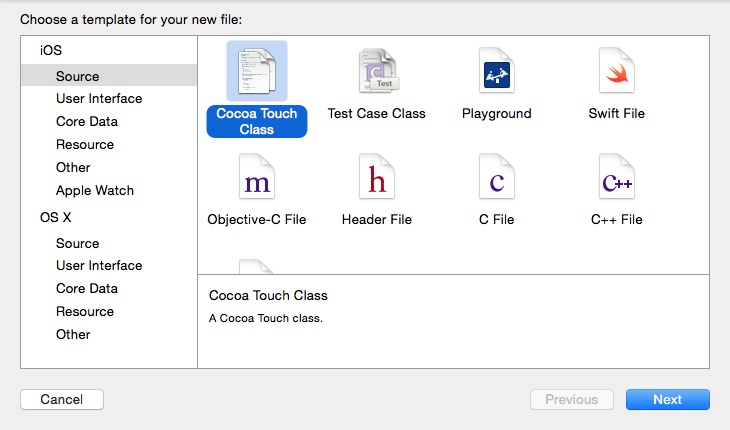Viewport: 730px width, 430px height.
Task: Click the partially visible template icon below Objective-C File
Action: (x=257, y=266)
